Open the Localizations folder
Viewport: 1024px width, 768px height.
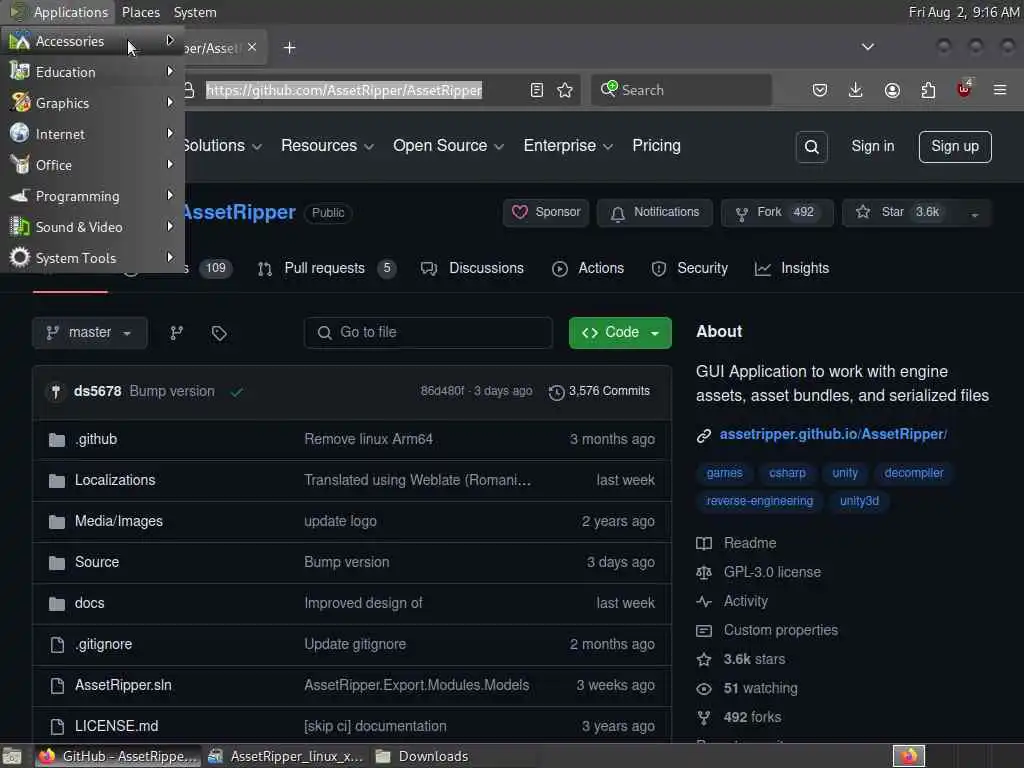point(115,480)
